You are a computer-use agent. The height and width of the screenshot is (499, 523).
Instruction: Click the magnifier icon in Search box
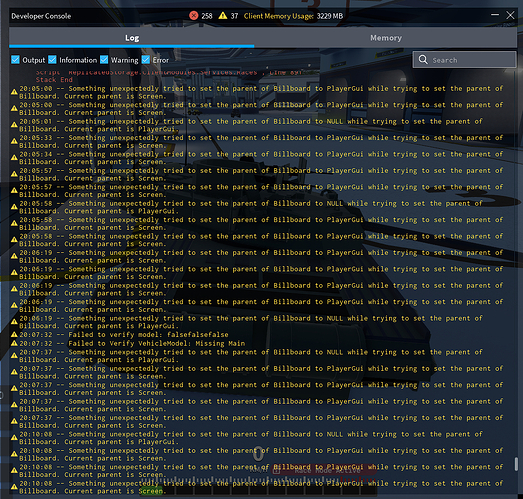click(423, 60)
